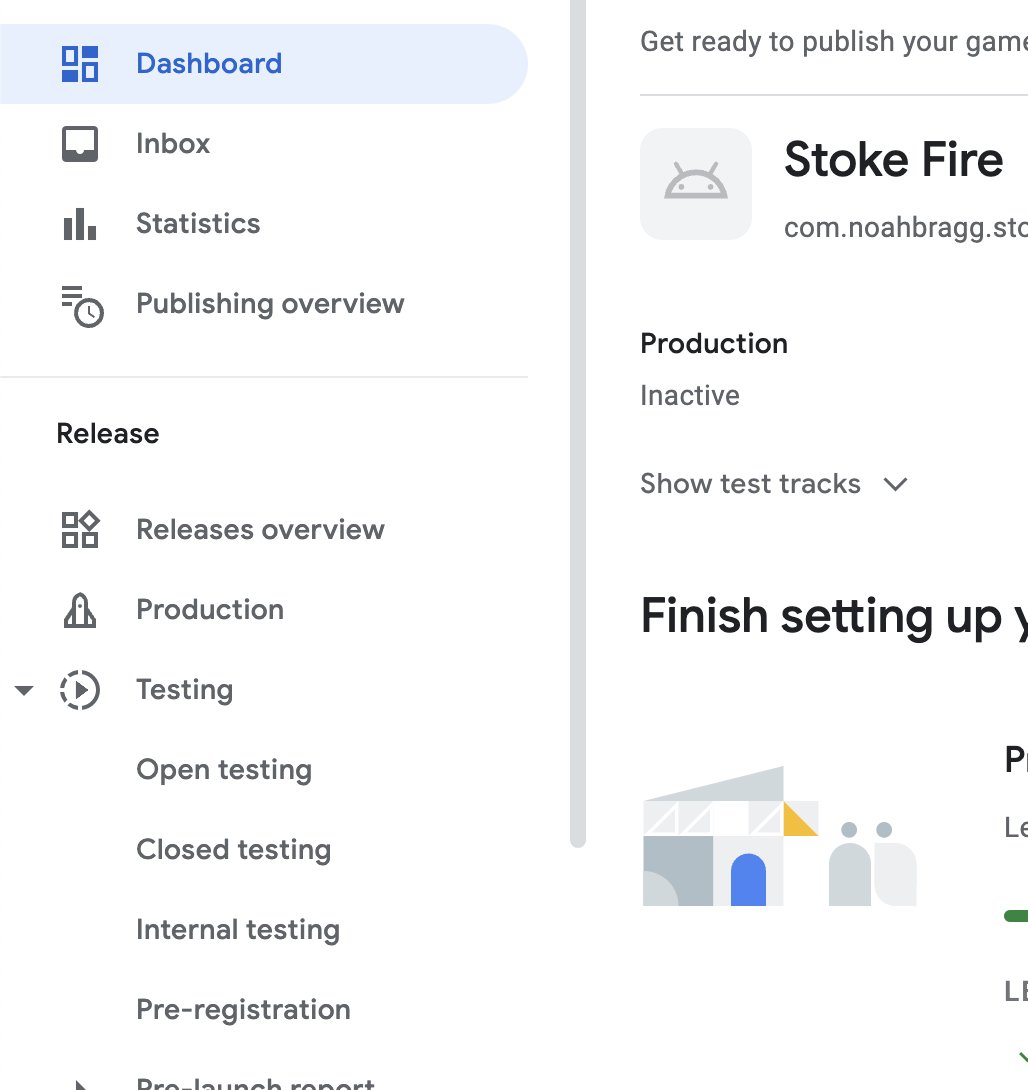Click the Dashboard grid icon
1028x1090 pixels.
(x=80, y=64)
